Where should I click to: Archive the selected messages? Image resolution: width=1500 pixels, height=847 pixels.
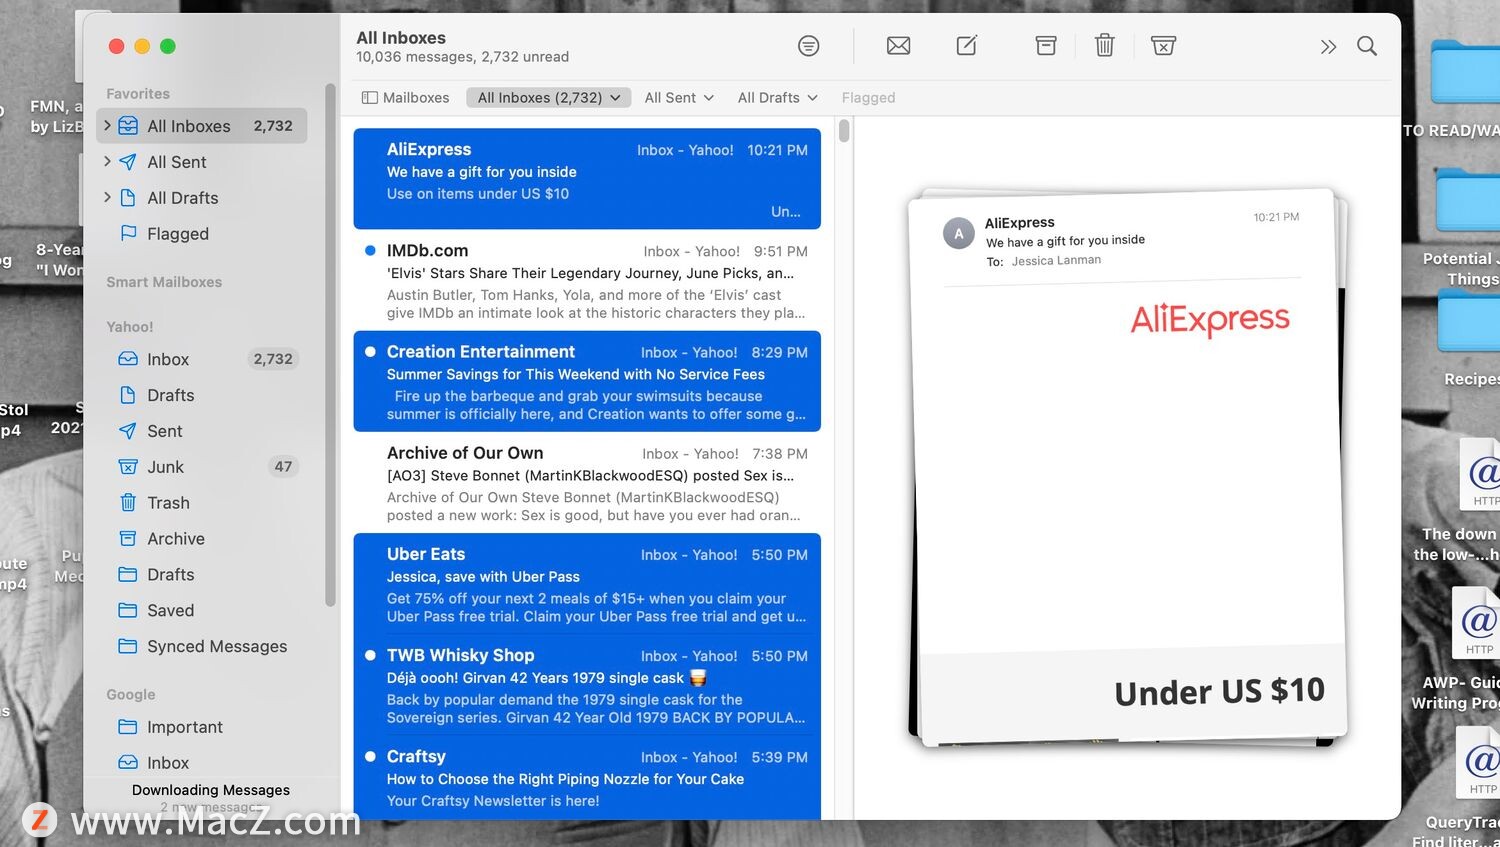point(1046,46)
